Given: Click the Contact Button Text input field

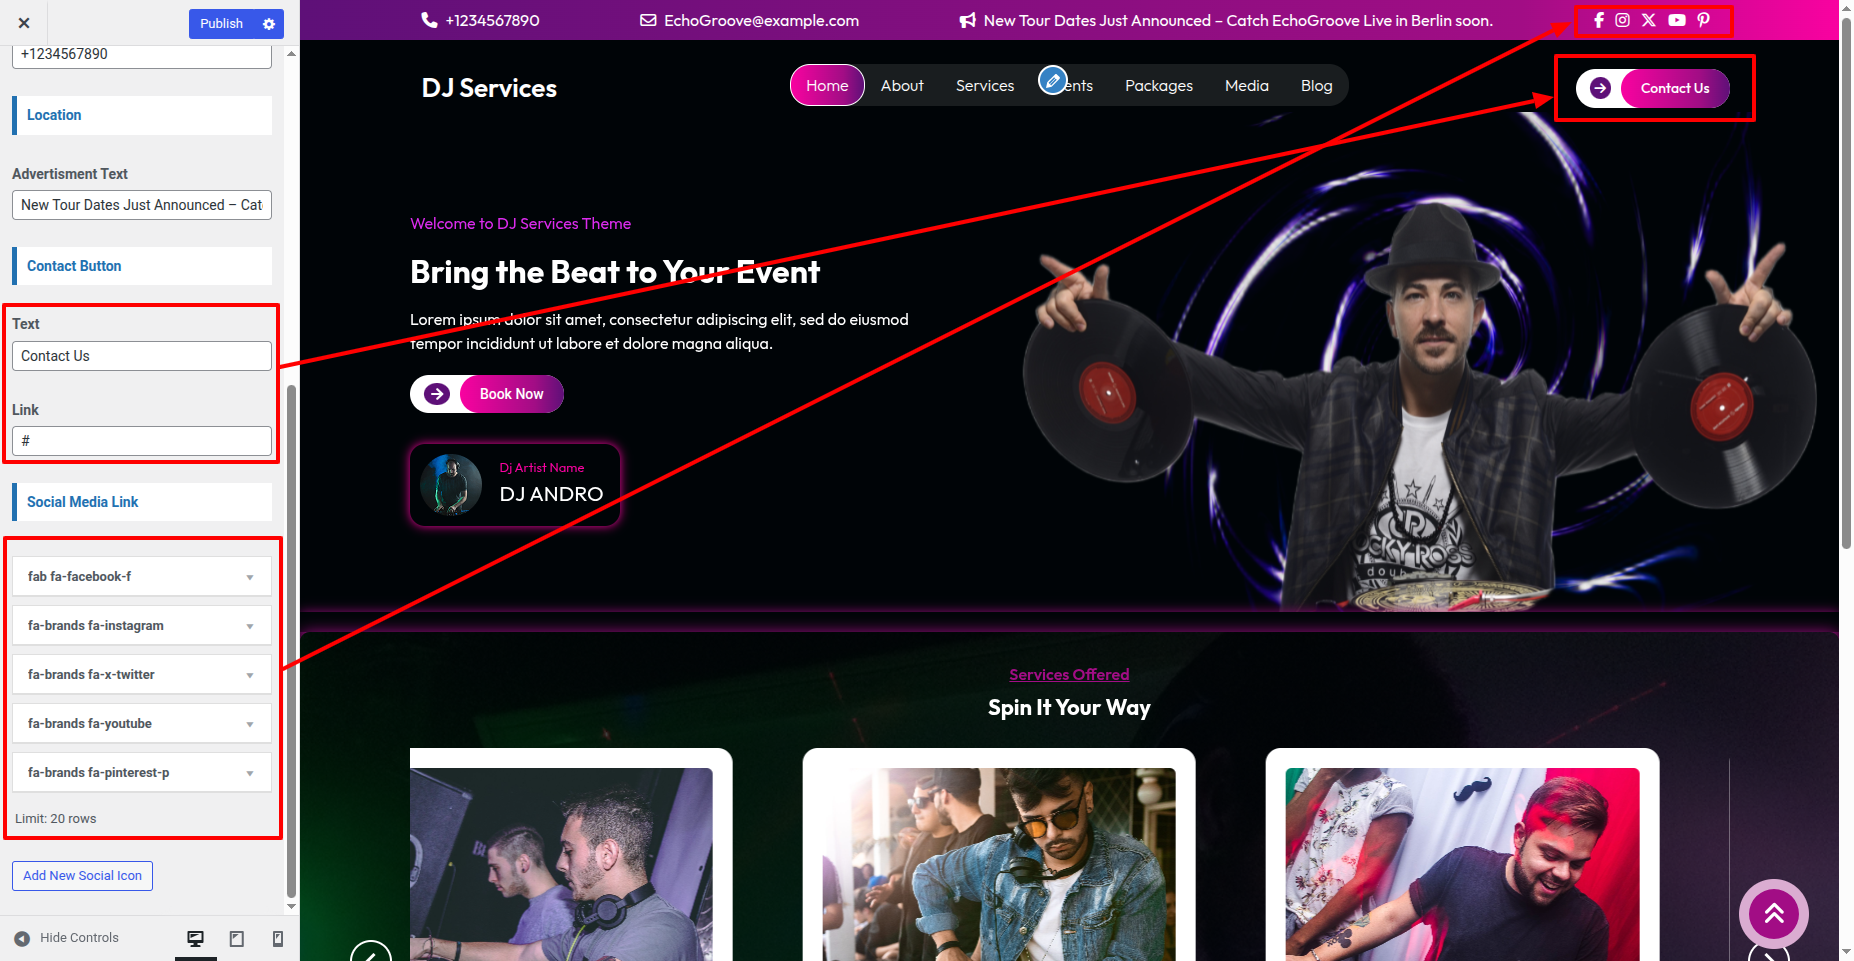Looking at the screenshot, I should click(x=142, y=356).
